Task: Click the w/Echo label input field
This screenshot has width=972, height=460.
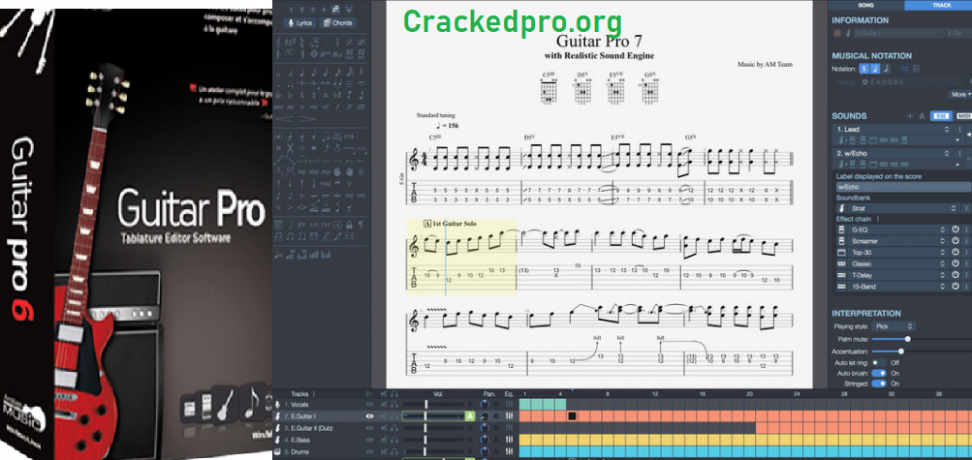Action: [x=903, y=186]
